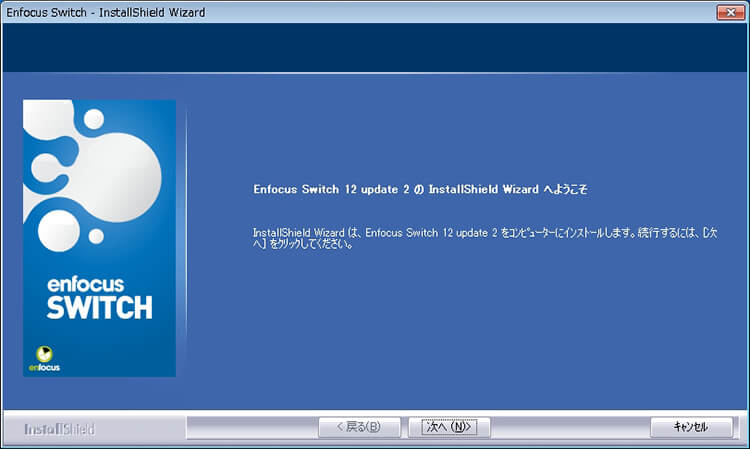The width and height of the screenshot is (750, 449).
Task: Click the window title 'Enfocus Switch - InstallShield Wizard'
Action: click(106, 12)
